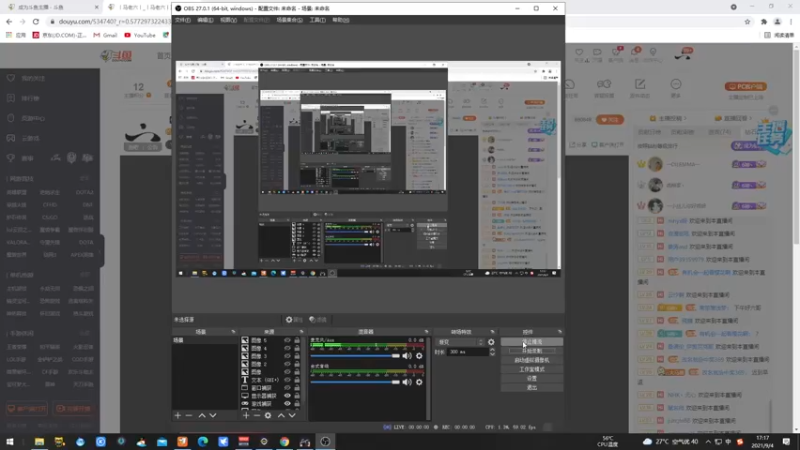800x450 pixels.
Task: Click the transition duration input field
Action: point(467,352)
